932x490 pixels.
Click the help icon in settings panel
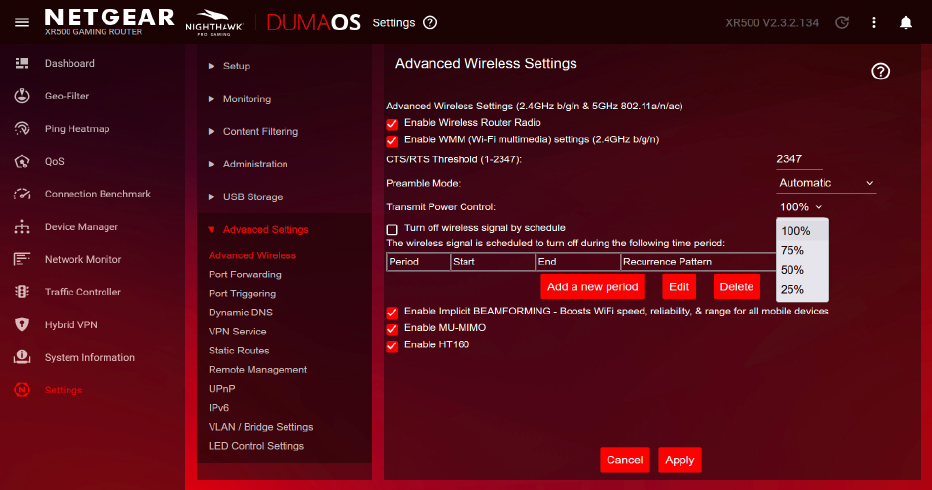(880, 71)
